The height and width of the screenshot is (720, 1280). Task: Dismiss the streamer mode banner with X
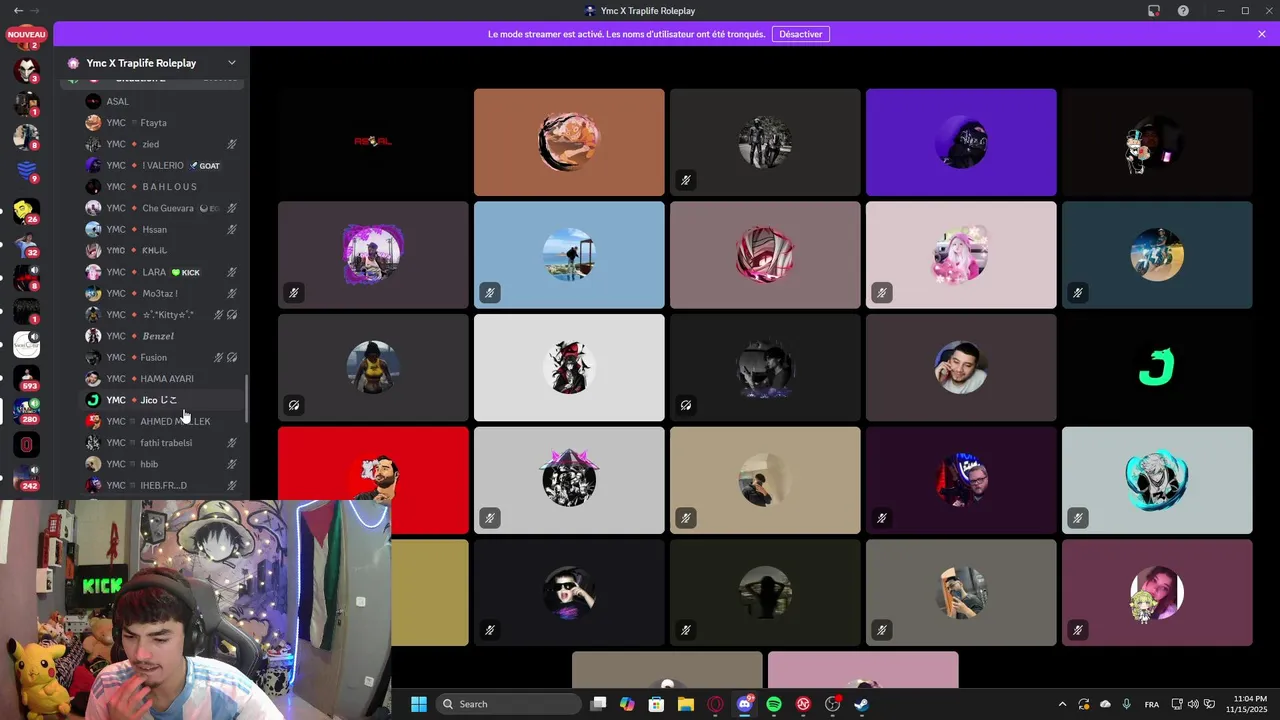(1262, 34)
